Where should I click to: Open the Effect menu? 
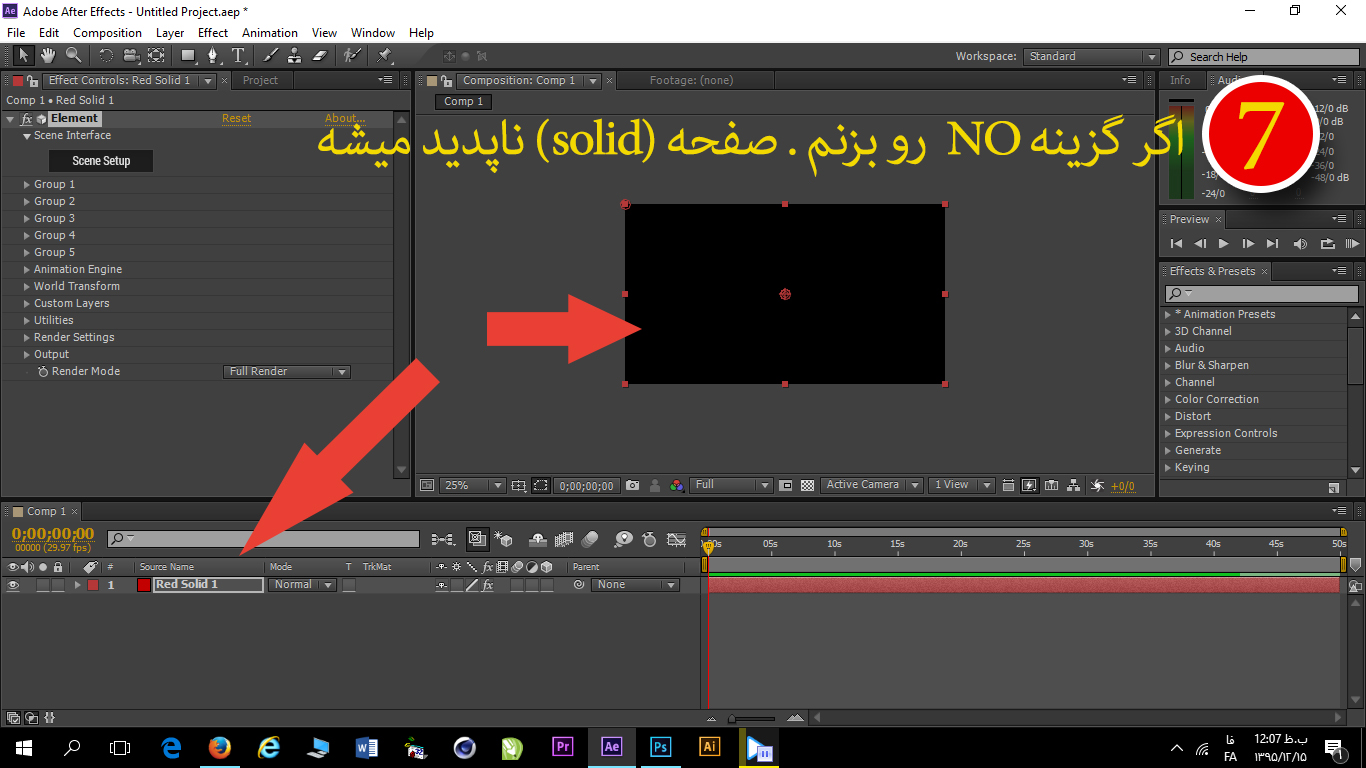[213, 33]
